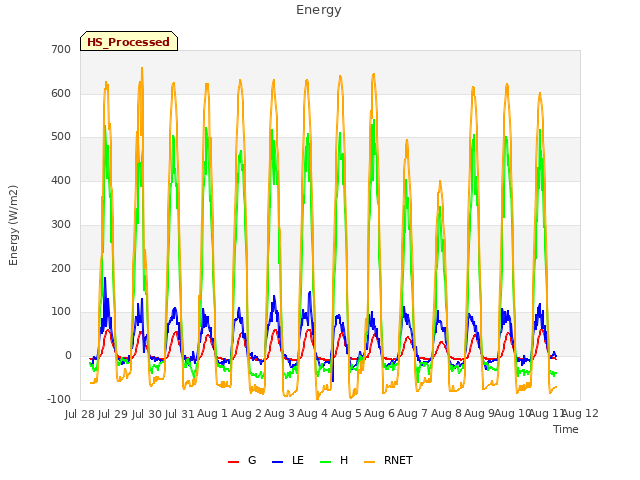Select the RNET legend label
This screenshot has width=640, height=480.
398,460
